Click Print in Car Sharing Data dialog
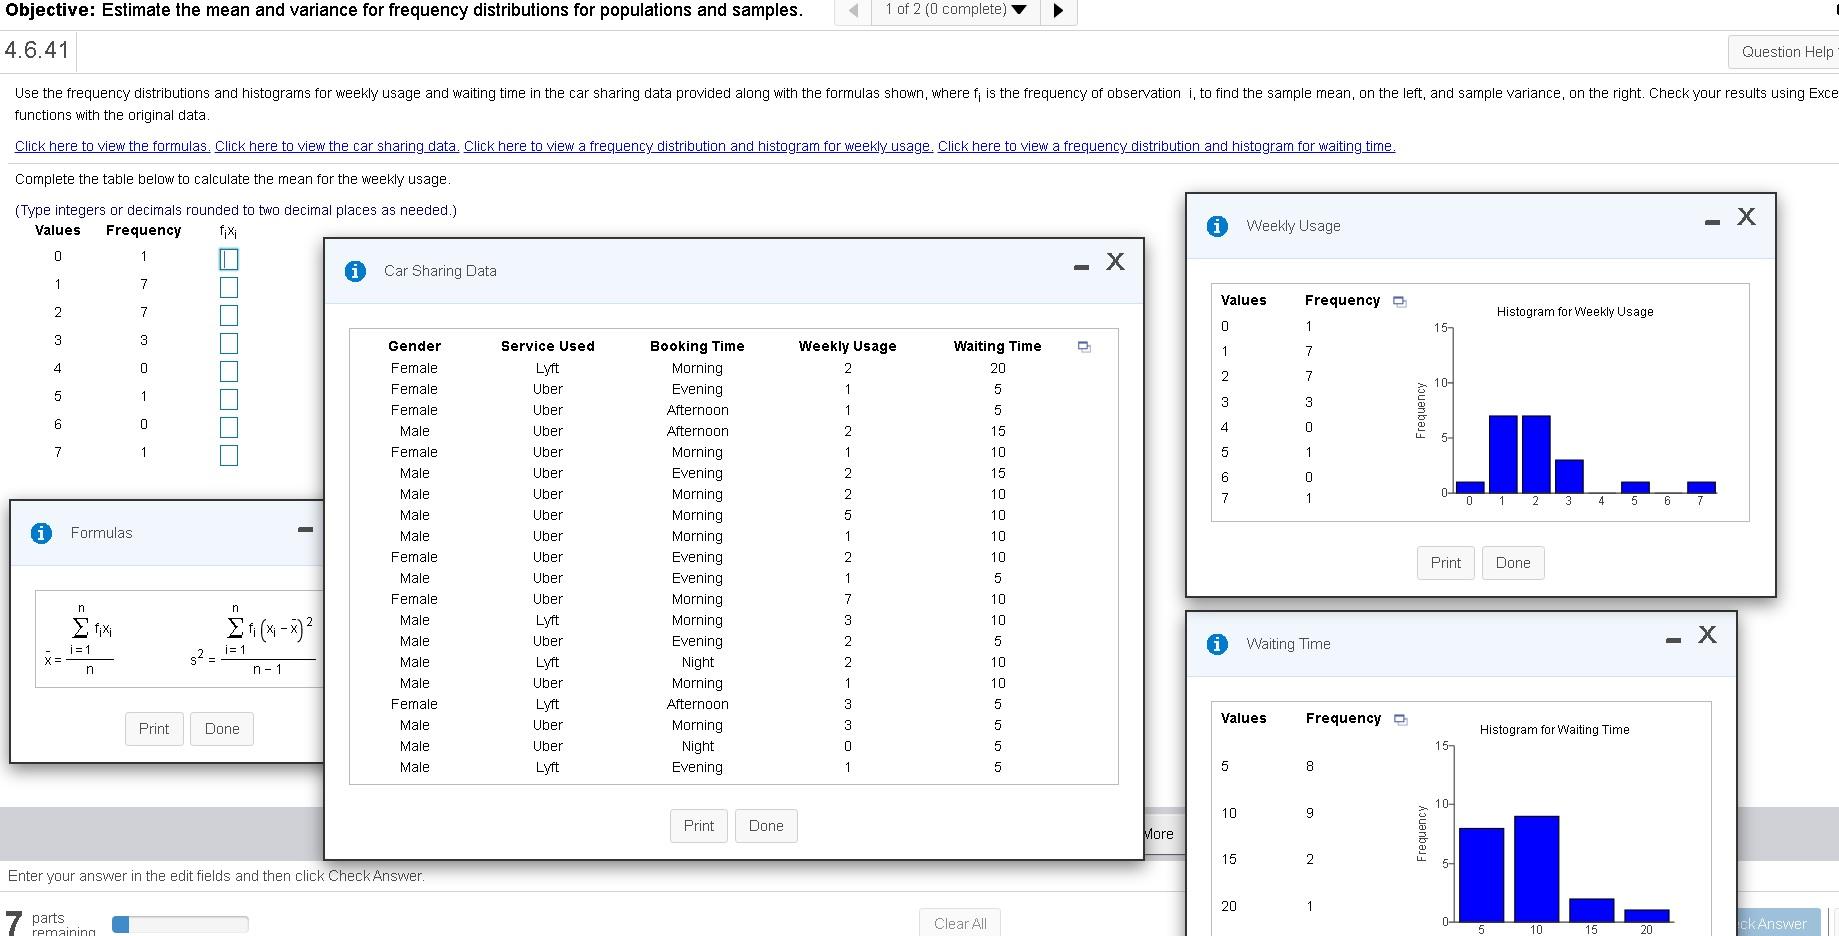1839x936 pixels. pyautogui.click(x=699, y=826)
